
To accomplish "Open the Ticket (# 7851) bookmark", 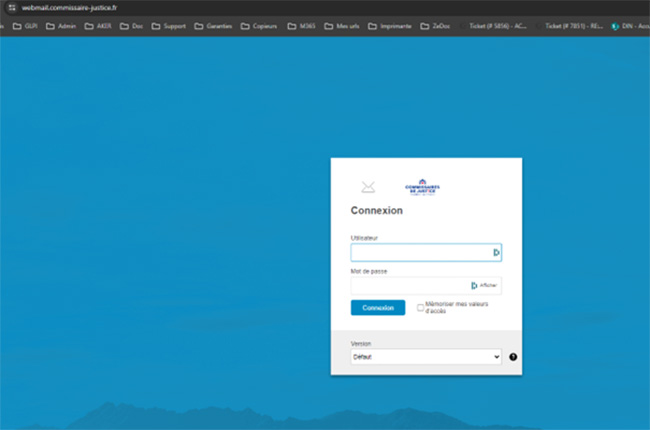I will point(570,26).
